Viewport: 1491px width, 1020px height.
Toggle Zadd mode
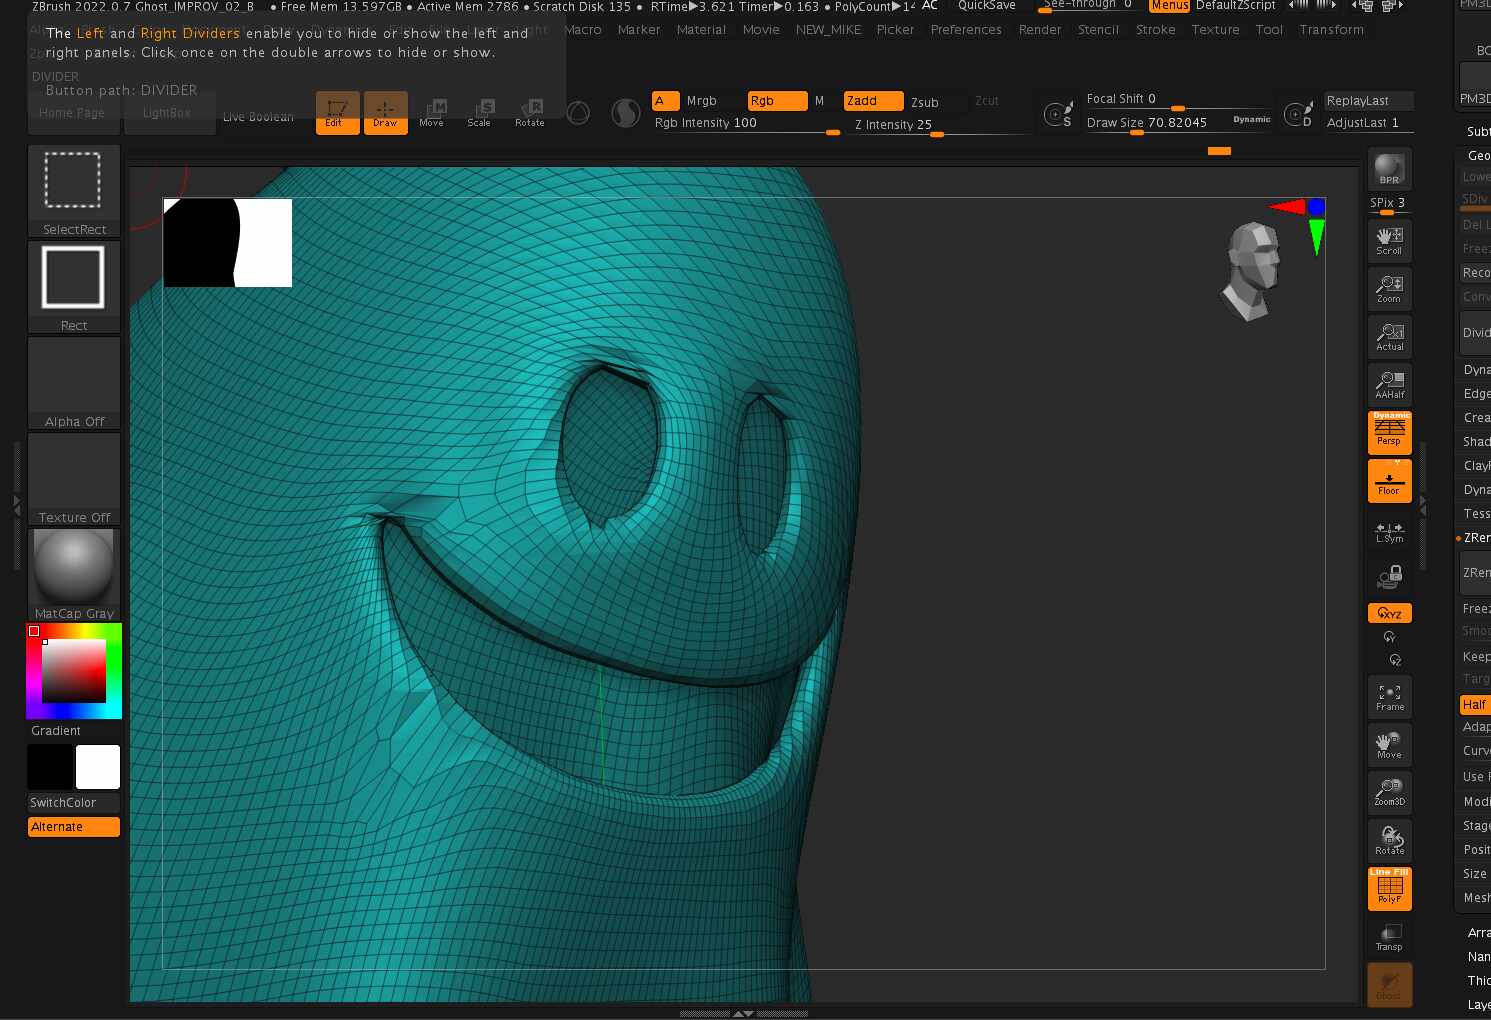(872, 101)
